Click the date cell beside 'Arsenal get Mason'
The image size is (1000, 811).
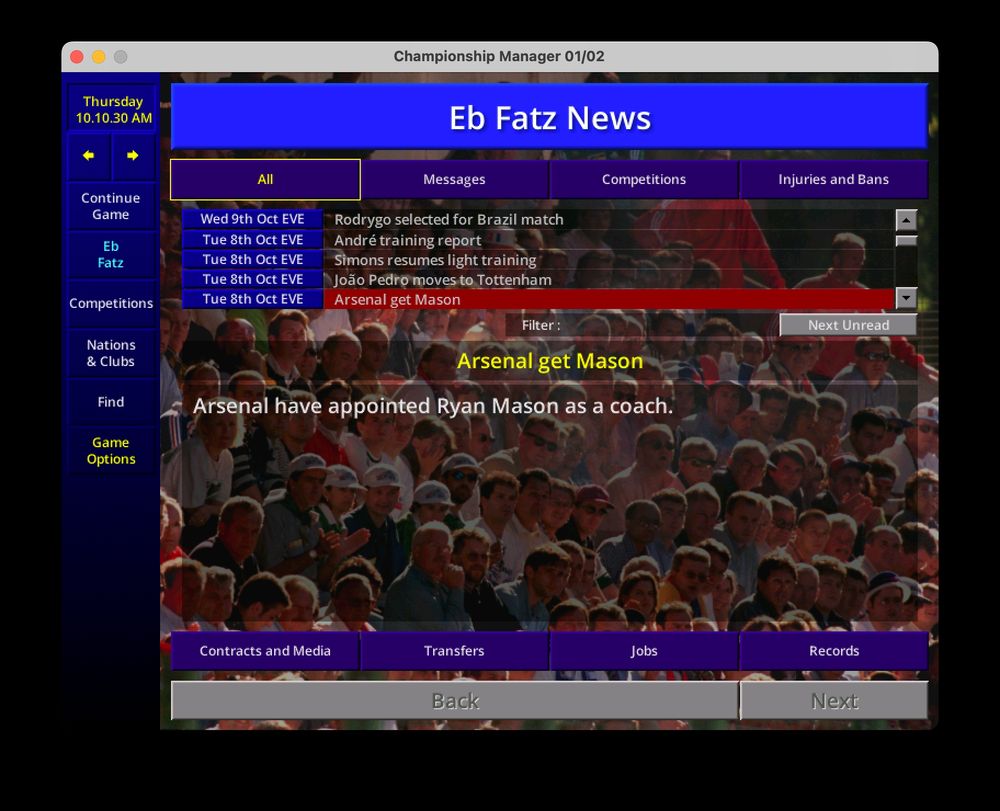253,299
